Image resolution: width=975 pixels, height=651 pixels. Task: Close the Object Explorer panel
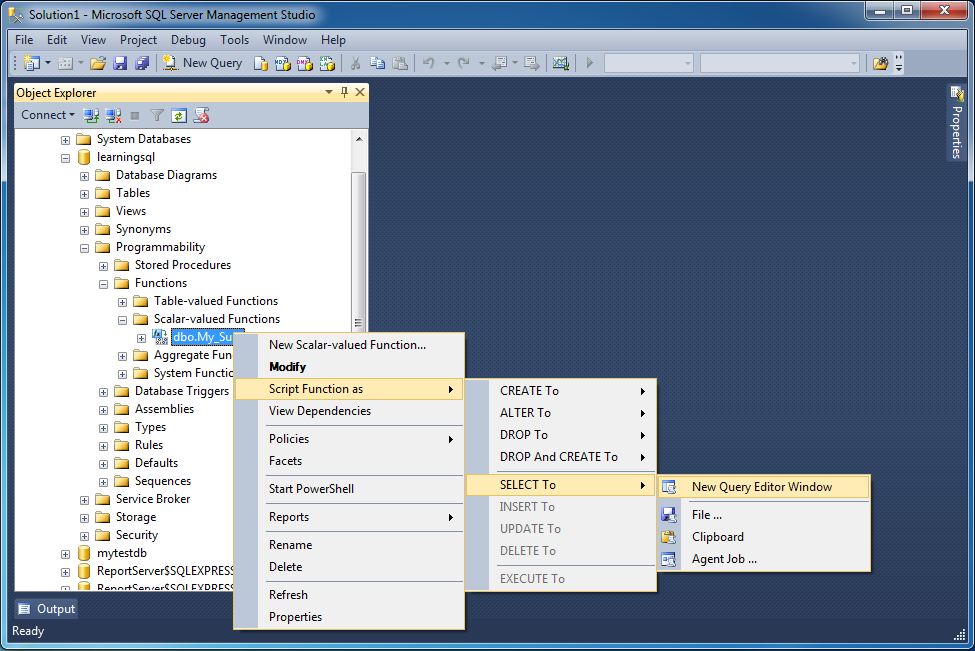[x=360, y=92]
